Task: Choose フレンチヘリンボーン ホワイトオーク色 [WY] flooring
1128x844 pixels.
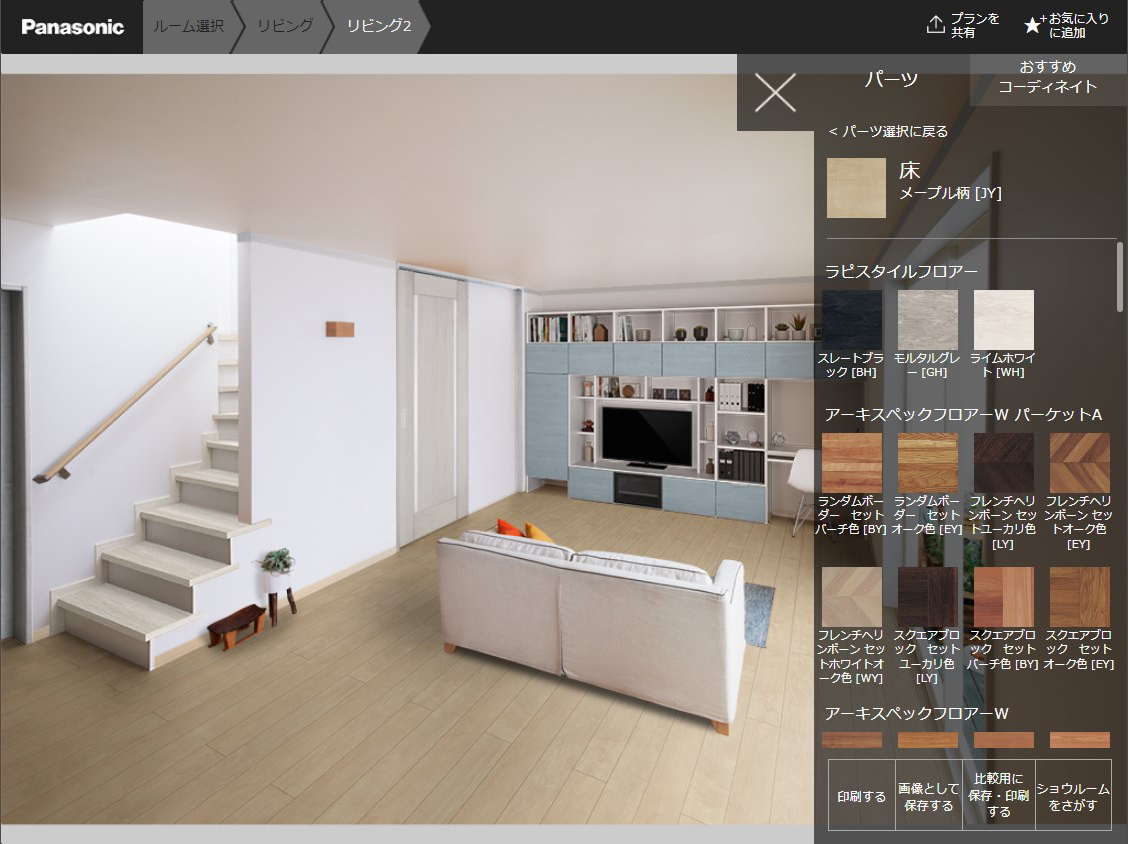Action: click(851, 597)
